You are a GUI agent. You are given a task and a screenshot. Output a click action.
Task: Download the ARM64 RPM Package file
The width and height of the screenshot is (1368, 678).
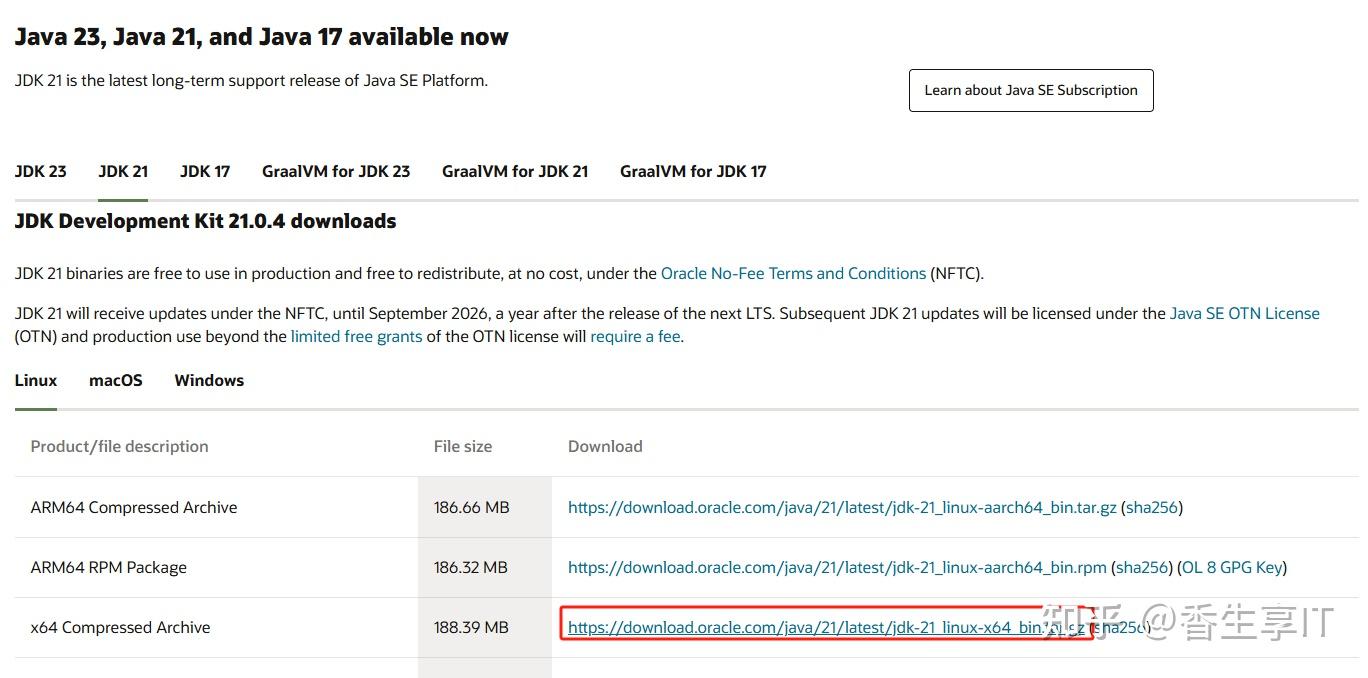coord(837,567)
